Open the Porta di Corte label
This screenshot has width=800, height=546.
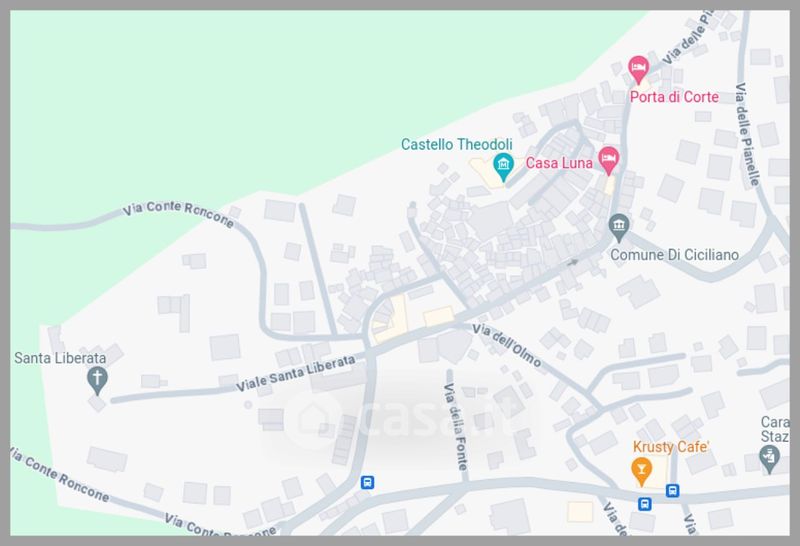[674, 97]
